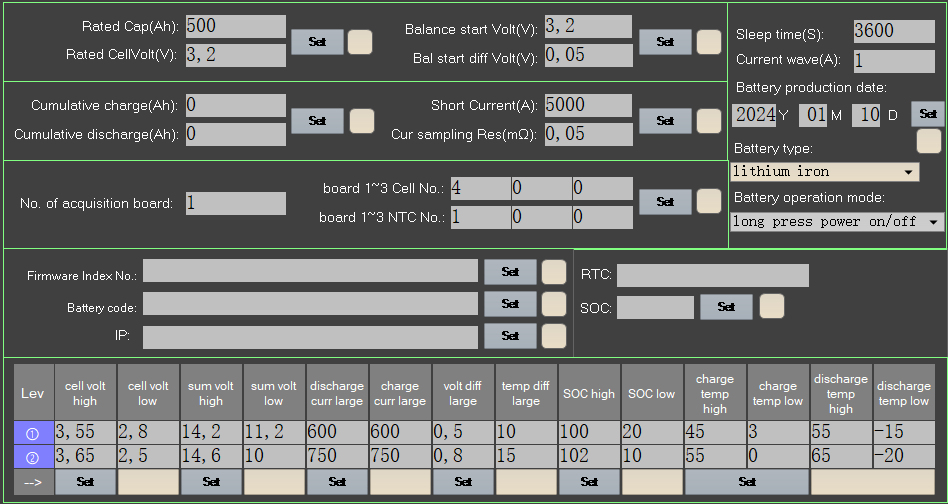Click Set under the cell volt high column
The height and width of the screenshot is (504, 948).
[85, 481]
